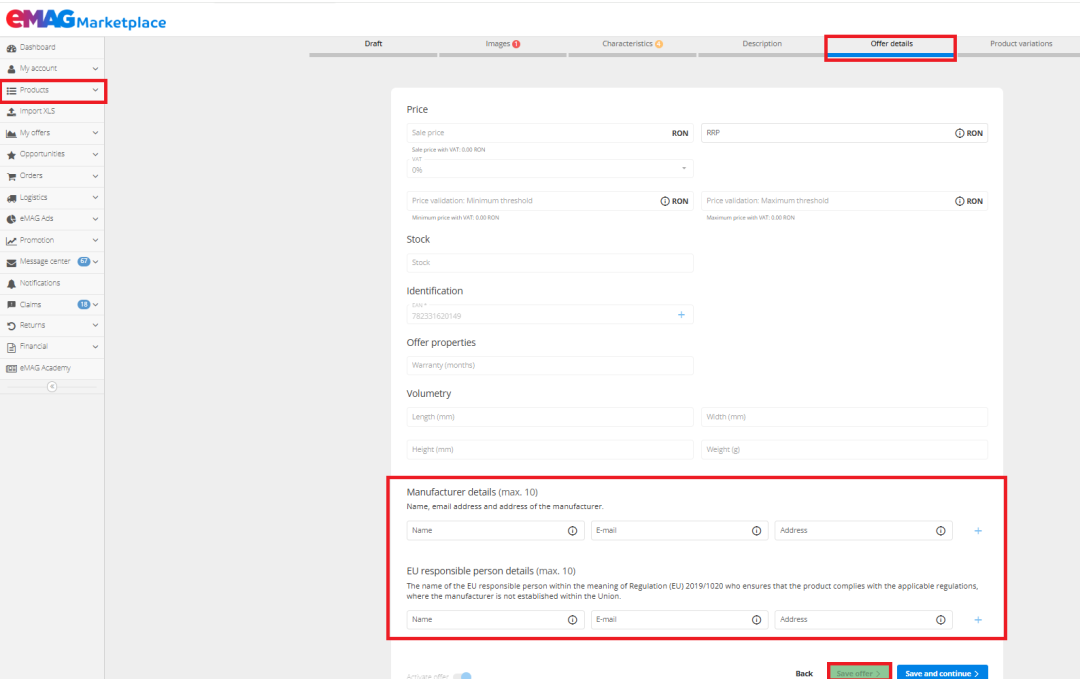Expand My account chevron
Image resolution: width=1080 pixels, height=679 pixels.
click(x=95, y=69)
